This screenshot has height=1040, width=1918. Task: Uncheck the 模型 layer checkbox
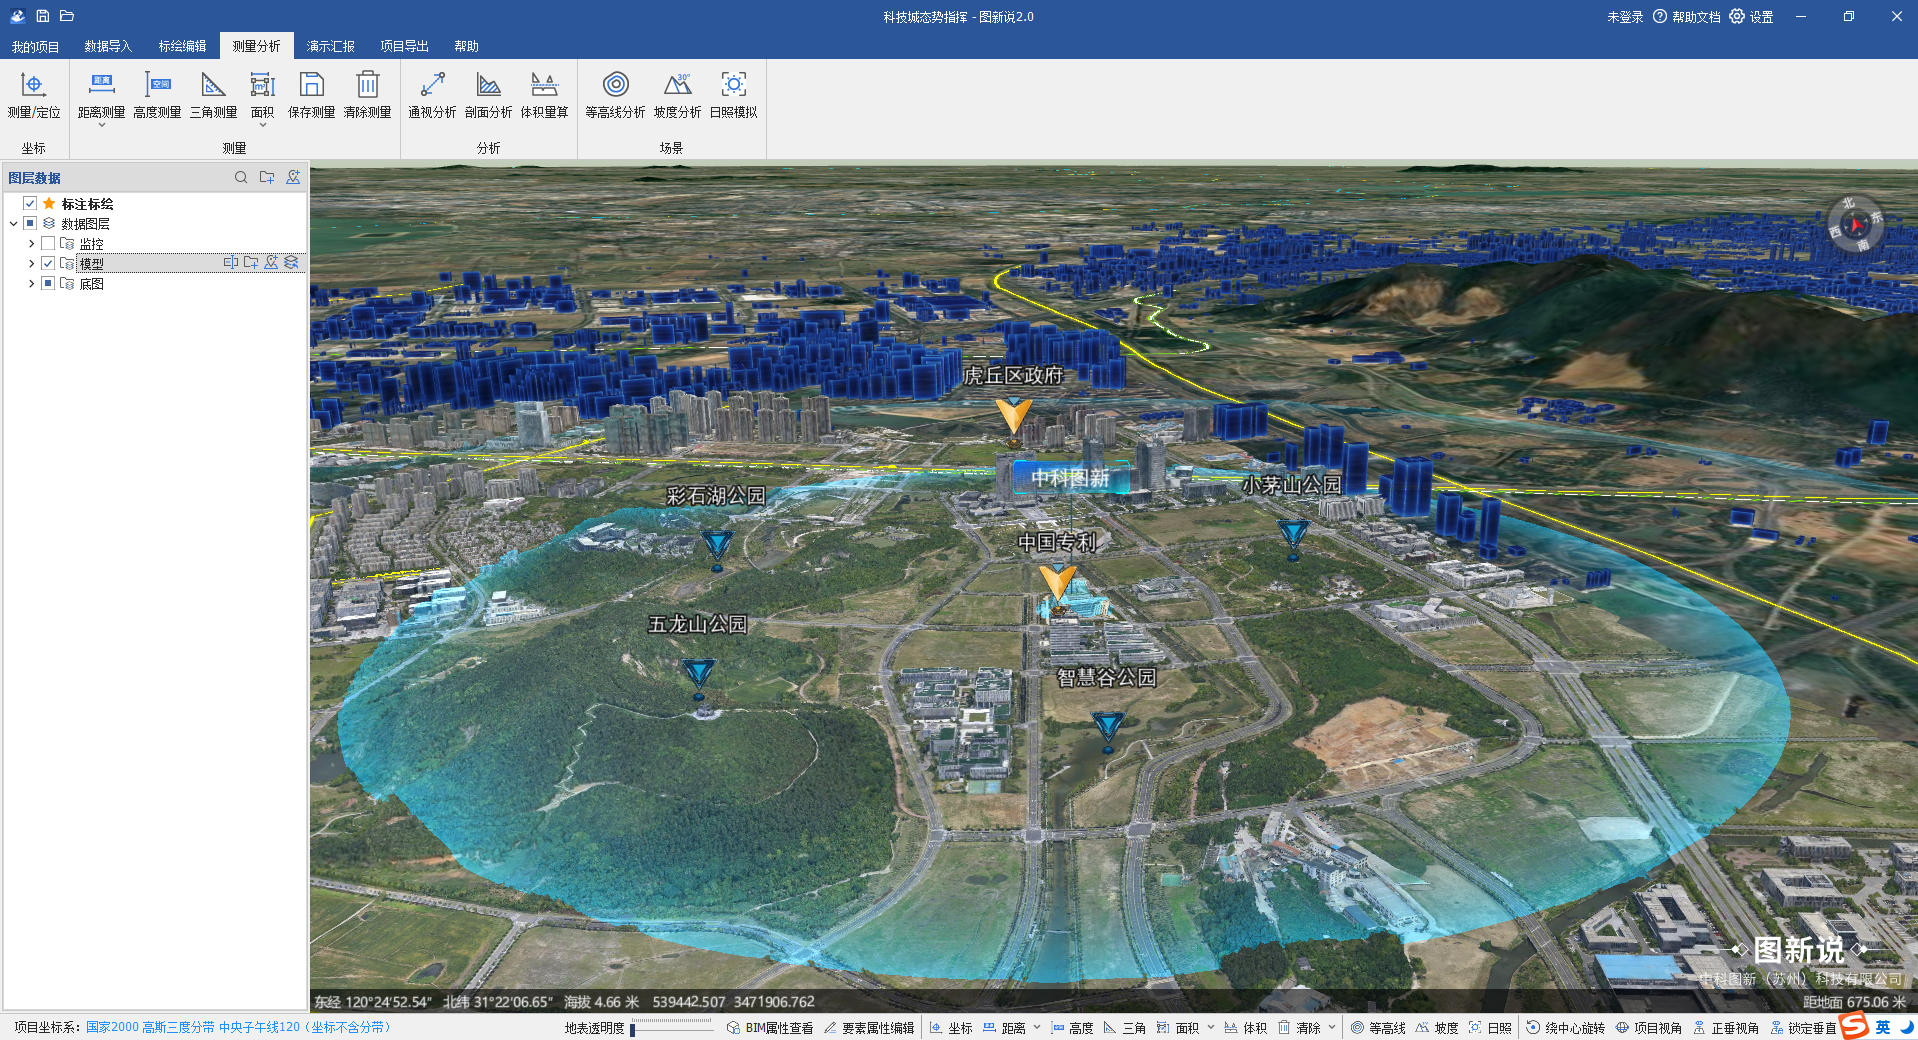coord(48,263)
